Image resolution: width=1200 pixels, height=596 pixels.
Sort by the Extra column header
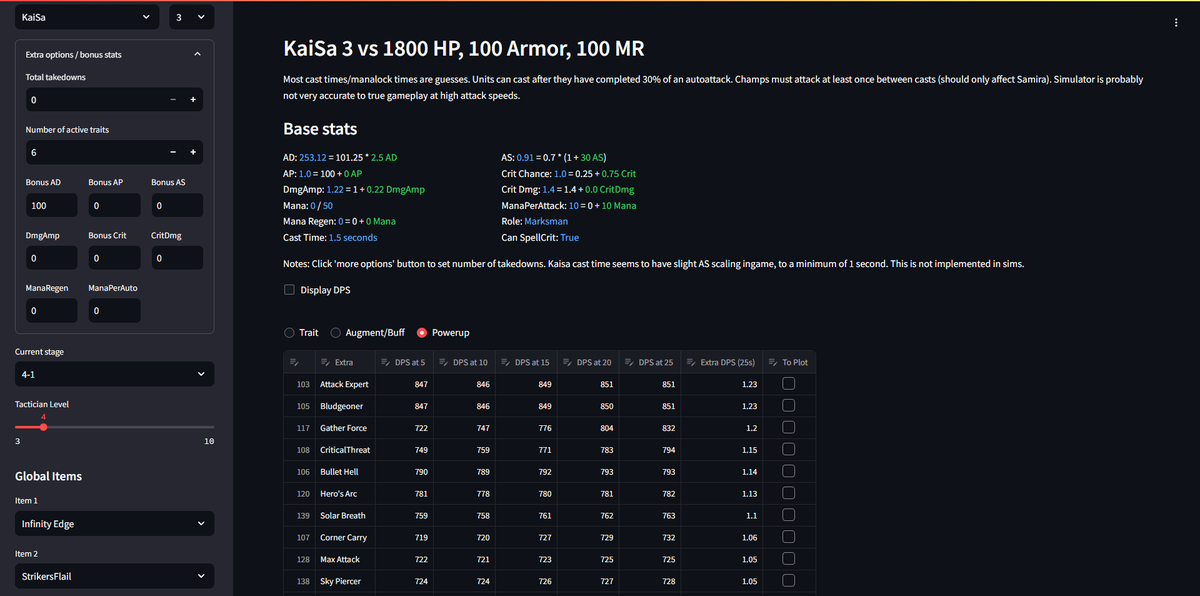coord(343,362)
